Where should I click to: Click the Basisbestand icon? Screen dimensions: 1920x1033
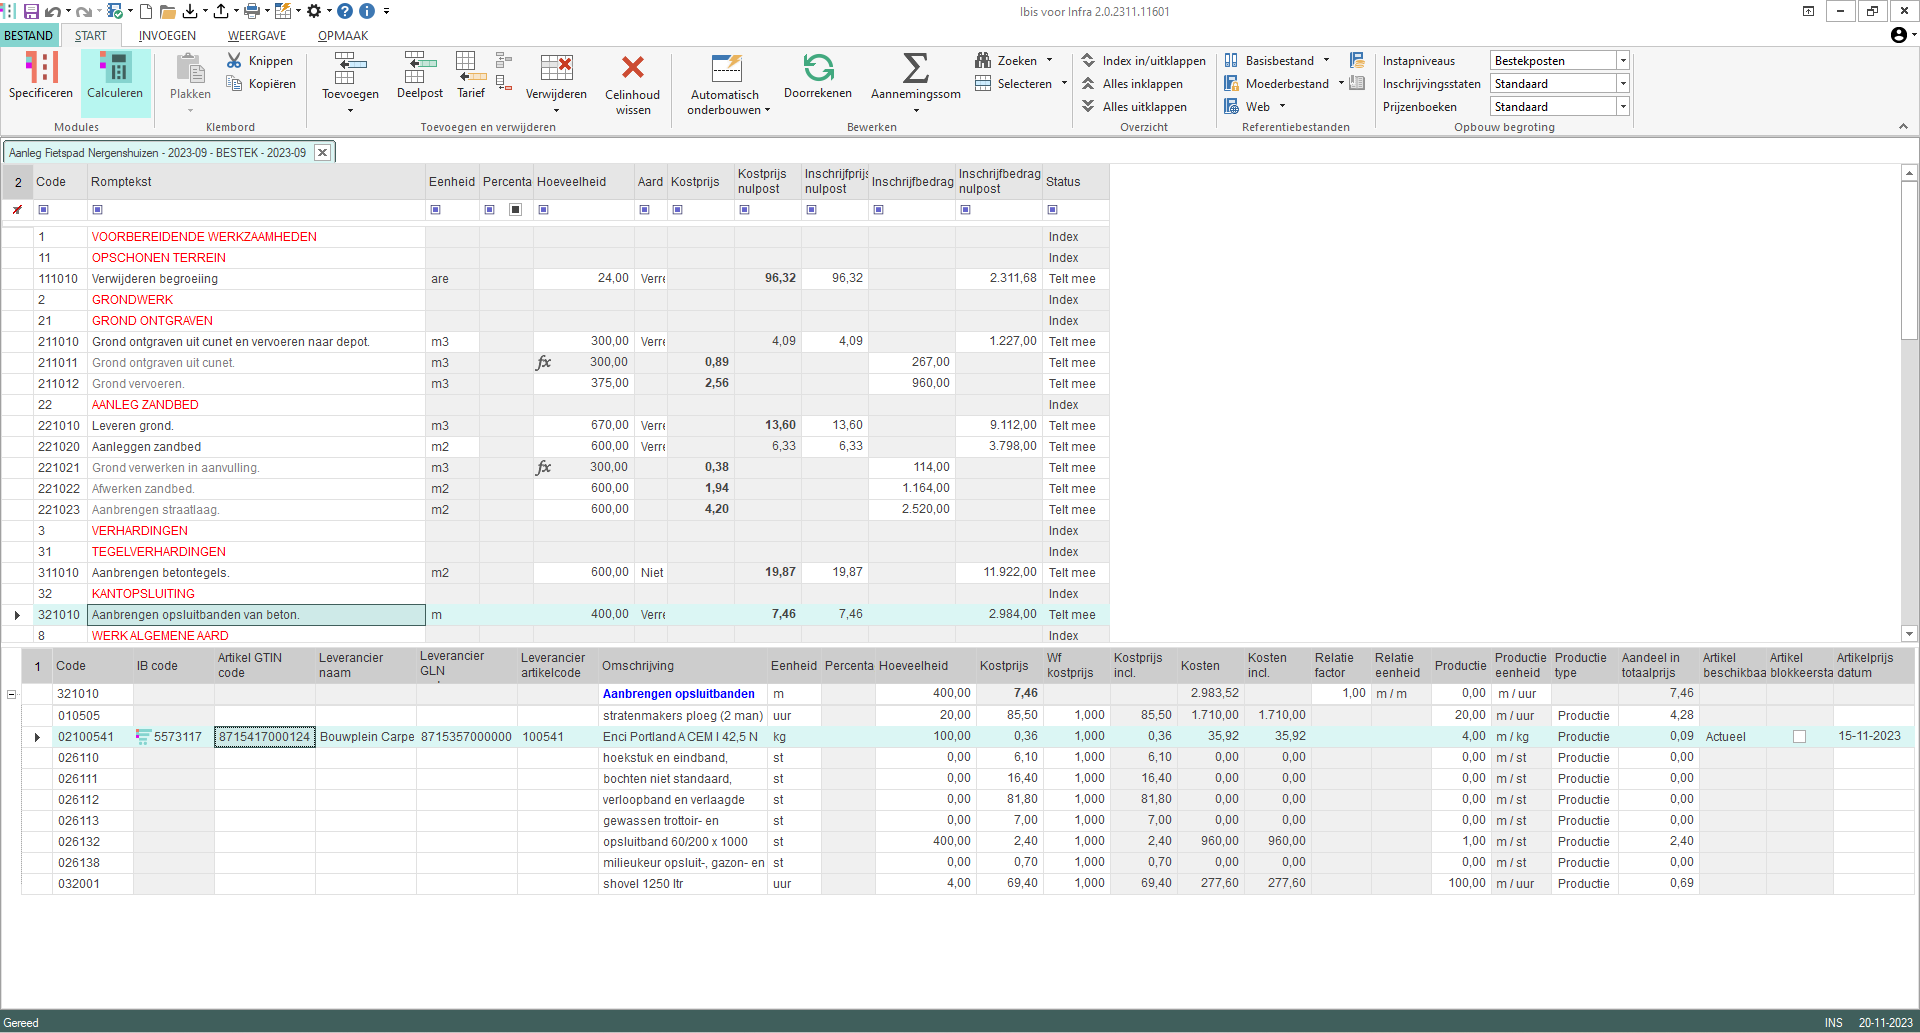1231,61
